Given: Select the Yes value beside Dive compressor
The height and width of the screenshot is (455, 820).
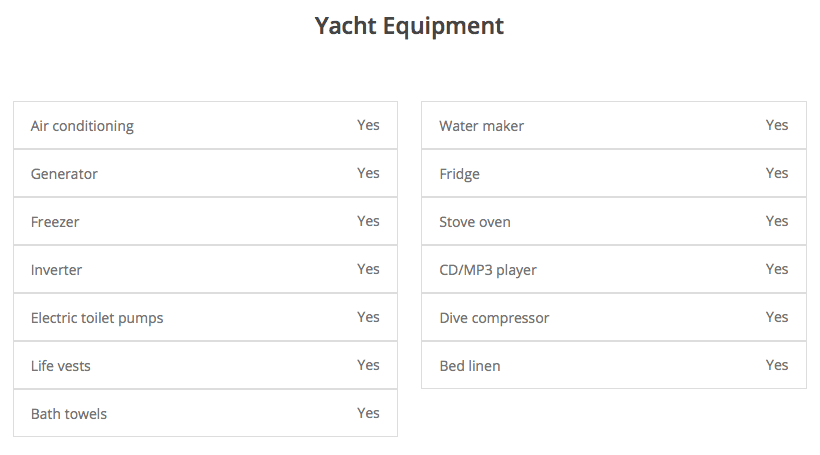Looking at the screenshot, I should click(x=777, y=317).
